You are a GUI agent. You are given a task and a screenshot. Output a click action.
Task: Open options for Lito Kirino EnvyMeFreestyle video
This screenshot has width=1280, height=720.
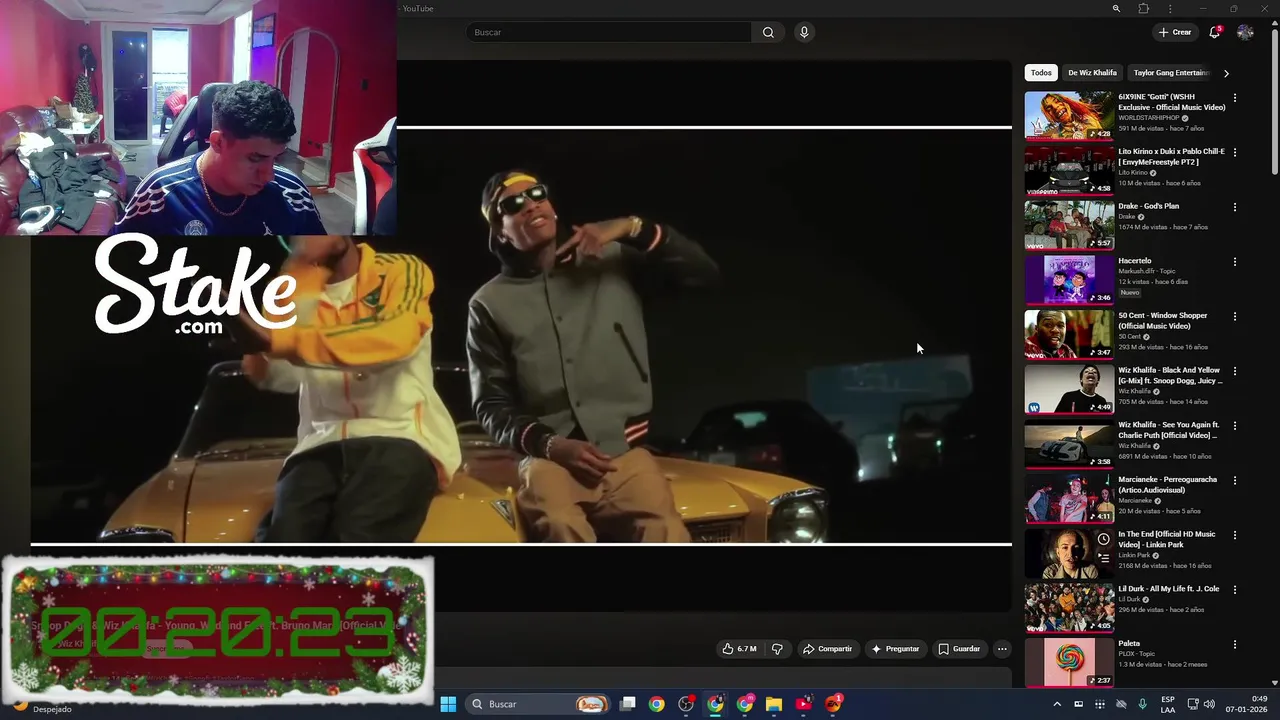(1235, 153)
